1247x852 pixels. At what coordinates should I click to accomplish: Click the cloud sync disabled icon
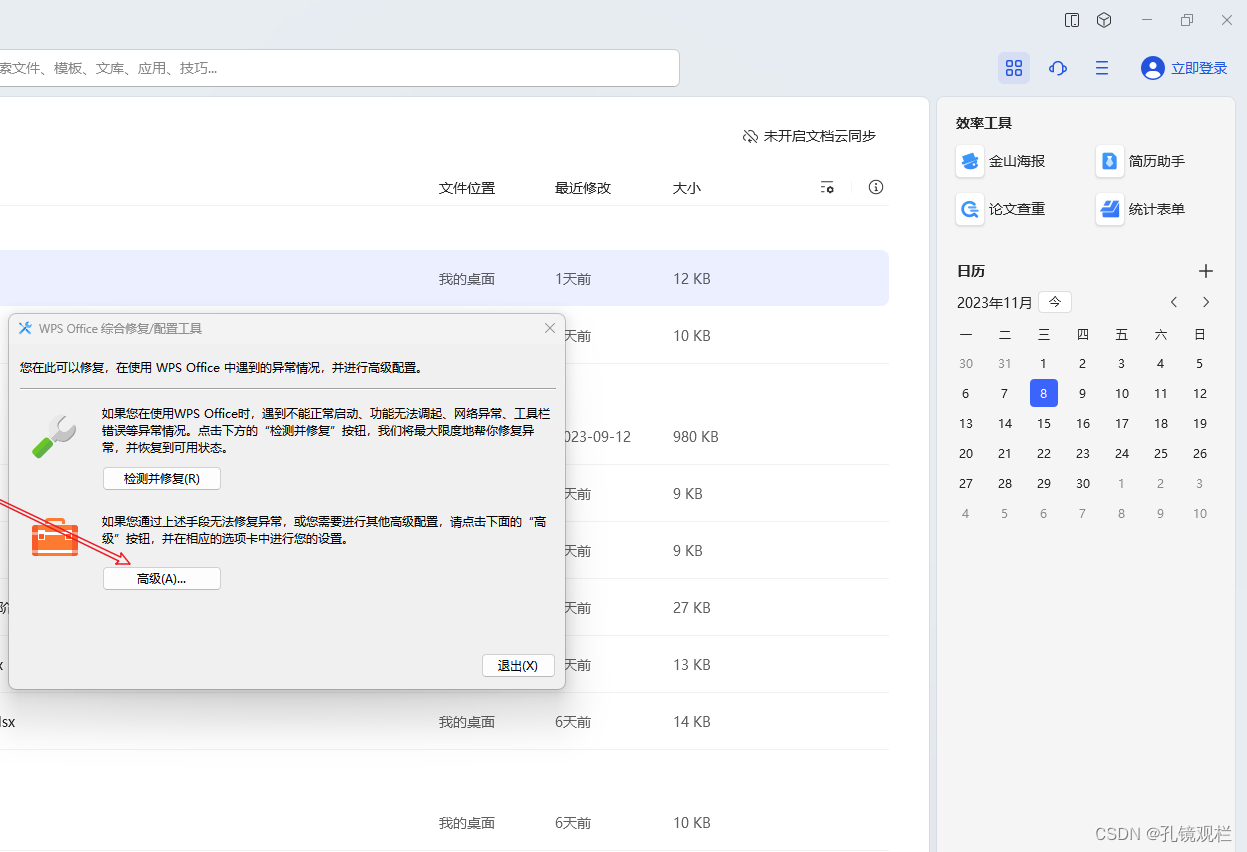point(750,136)
